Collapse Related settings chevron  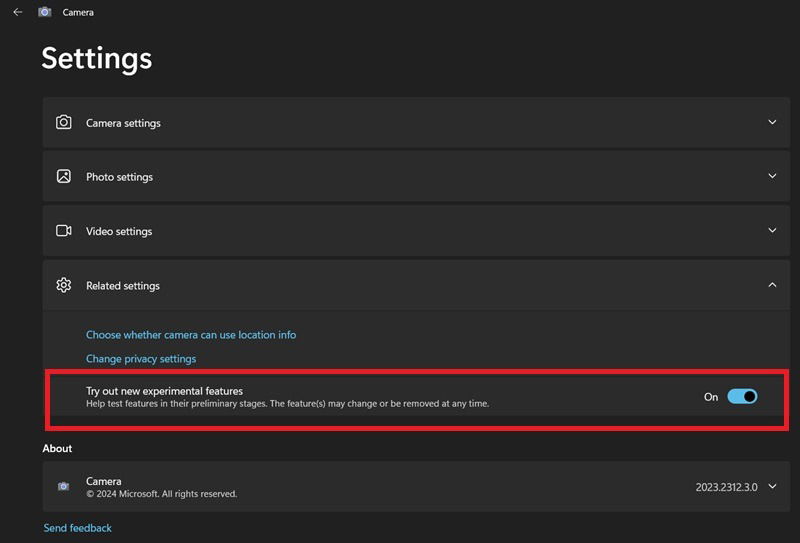pos(772,285)
